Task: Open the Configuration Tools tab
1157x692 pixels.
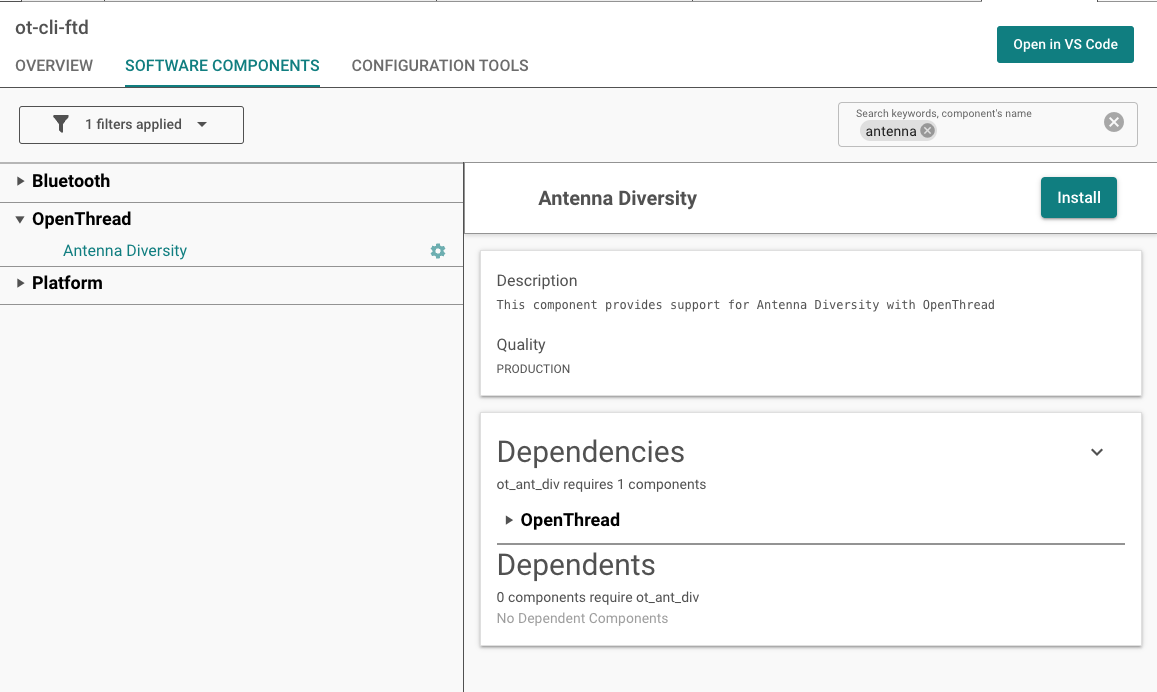Action: point(440,66)
